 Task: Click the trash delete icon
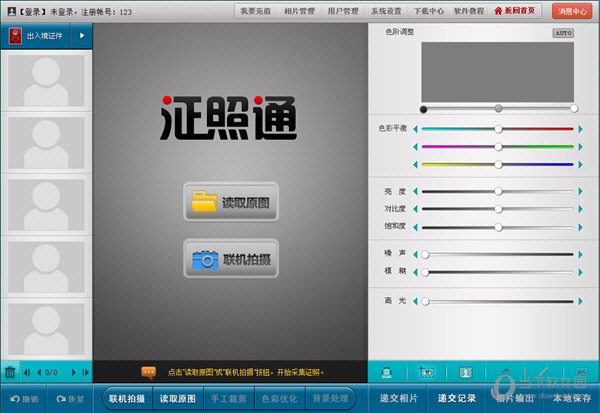pyautogui.click(x=10, y=372)
